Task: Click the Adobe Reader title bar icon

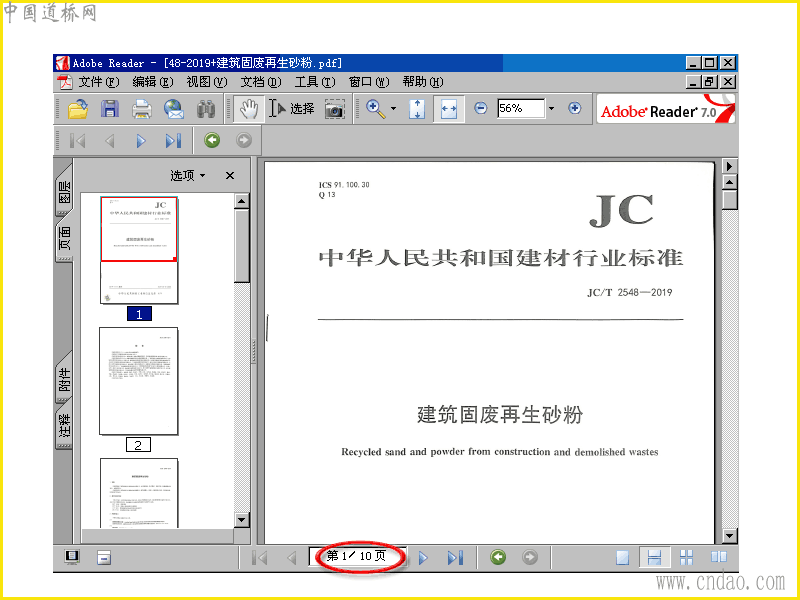Action: click(62, 63)
